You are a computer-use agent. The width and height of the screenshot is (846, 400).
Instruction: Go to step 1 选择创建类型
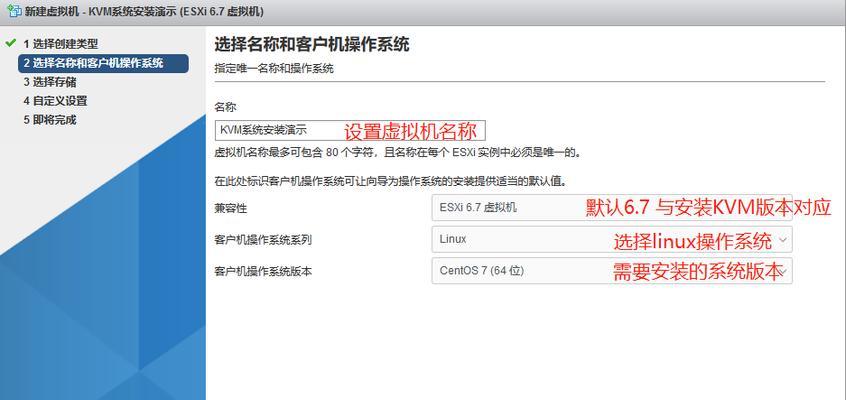point(60,44)
